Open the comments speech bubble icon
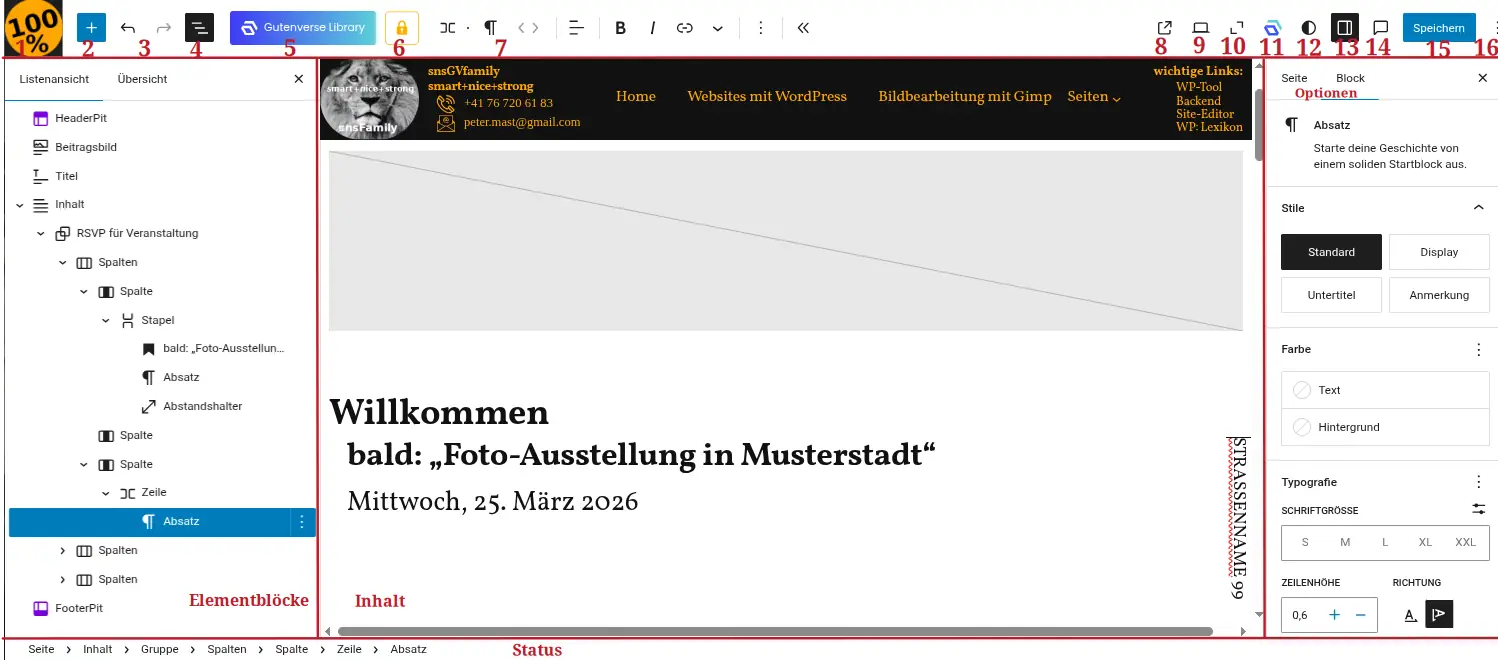1498x660 pixels. pyautogui.click(x=1380, y=28)
